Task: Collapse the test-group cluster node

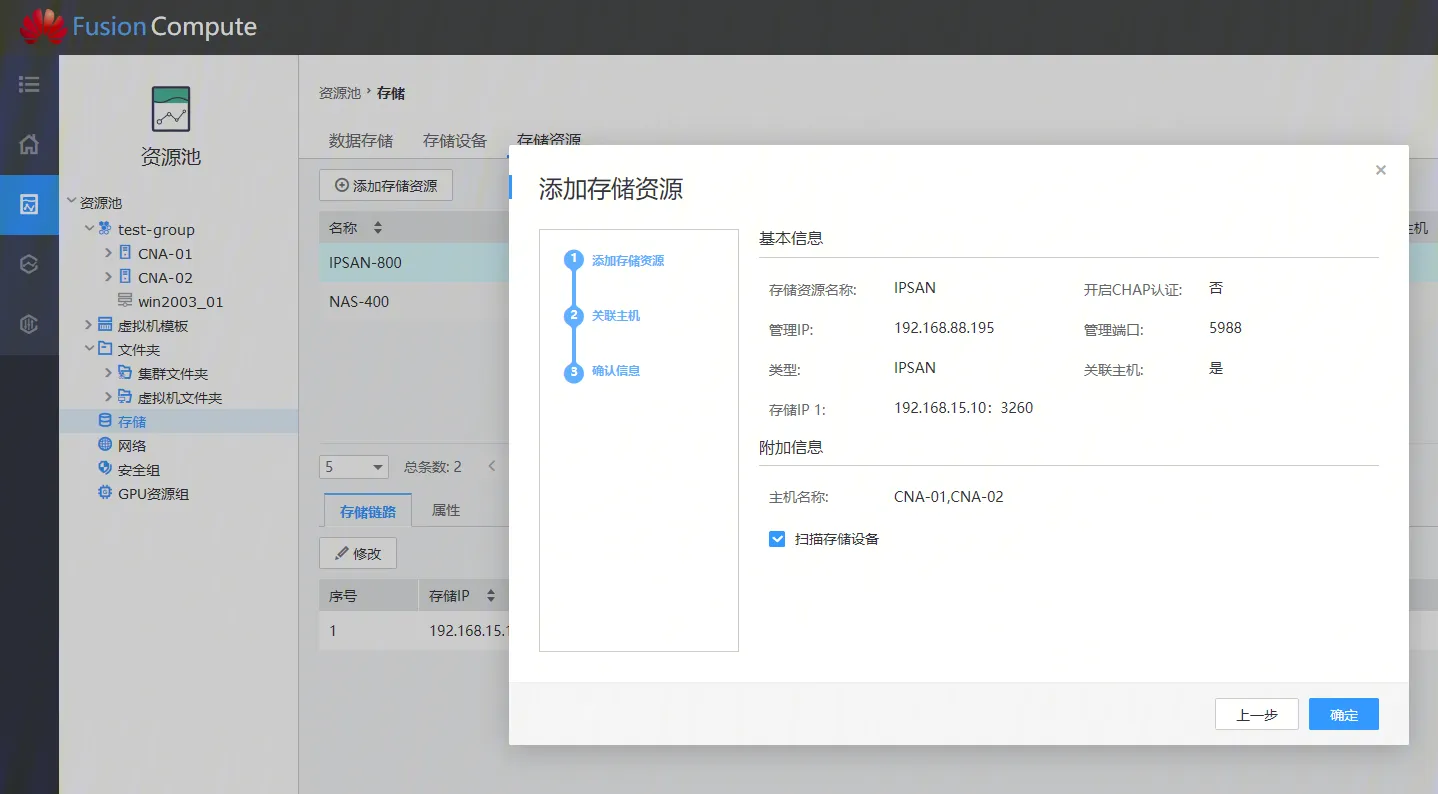Action: [90, 229]
